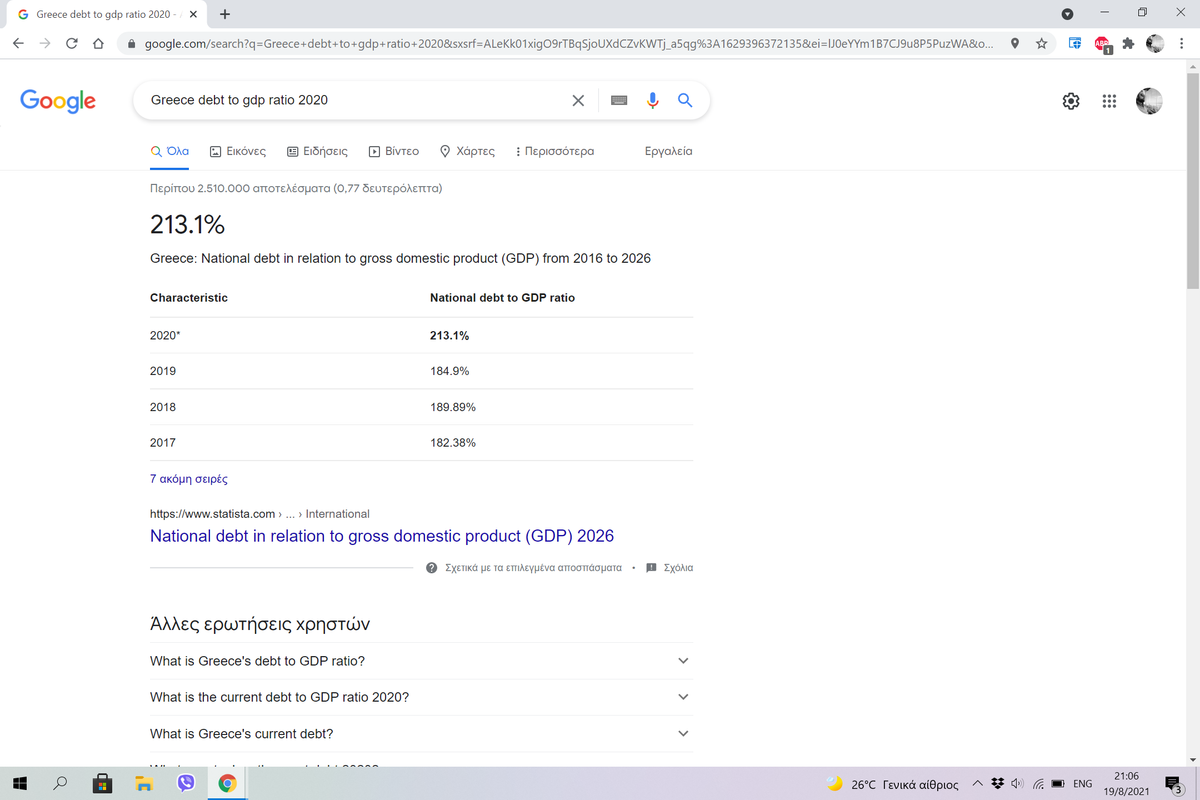Switch to the Εικόνες results tab
Screen dimensions: 1200x800
pyautogui.click(x=238, y=152)
